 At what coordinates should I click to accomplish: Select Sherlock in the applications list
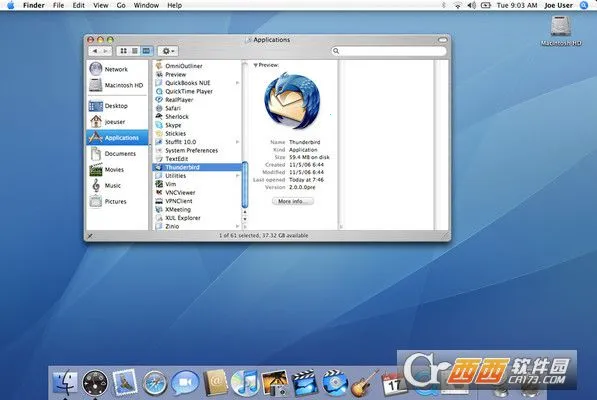[x=197, y=116]
